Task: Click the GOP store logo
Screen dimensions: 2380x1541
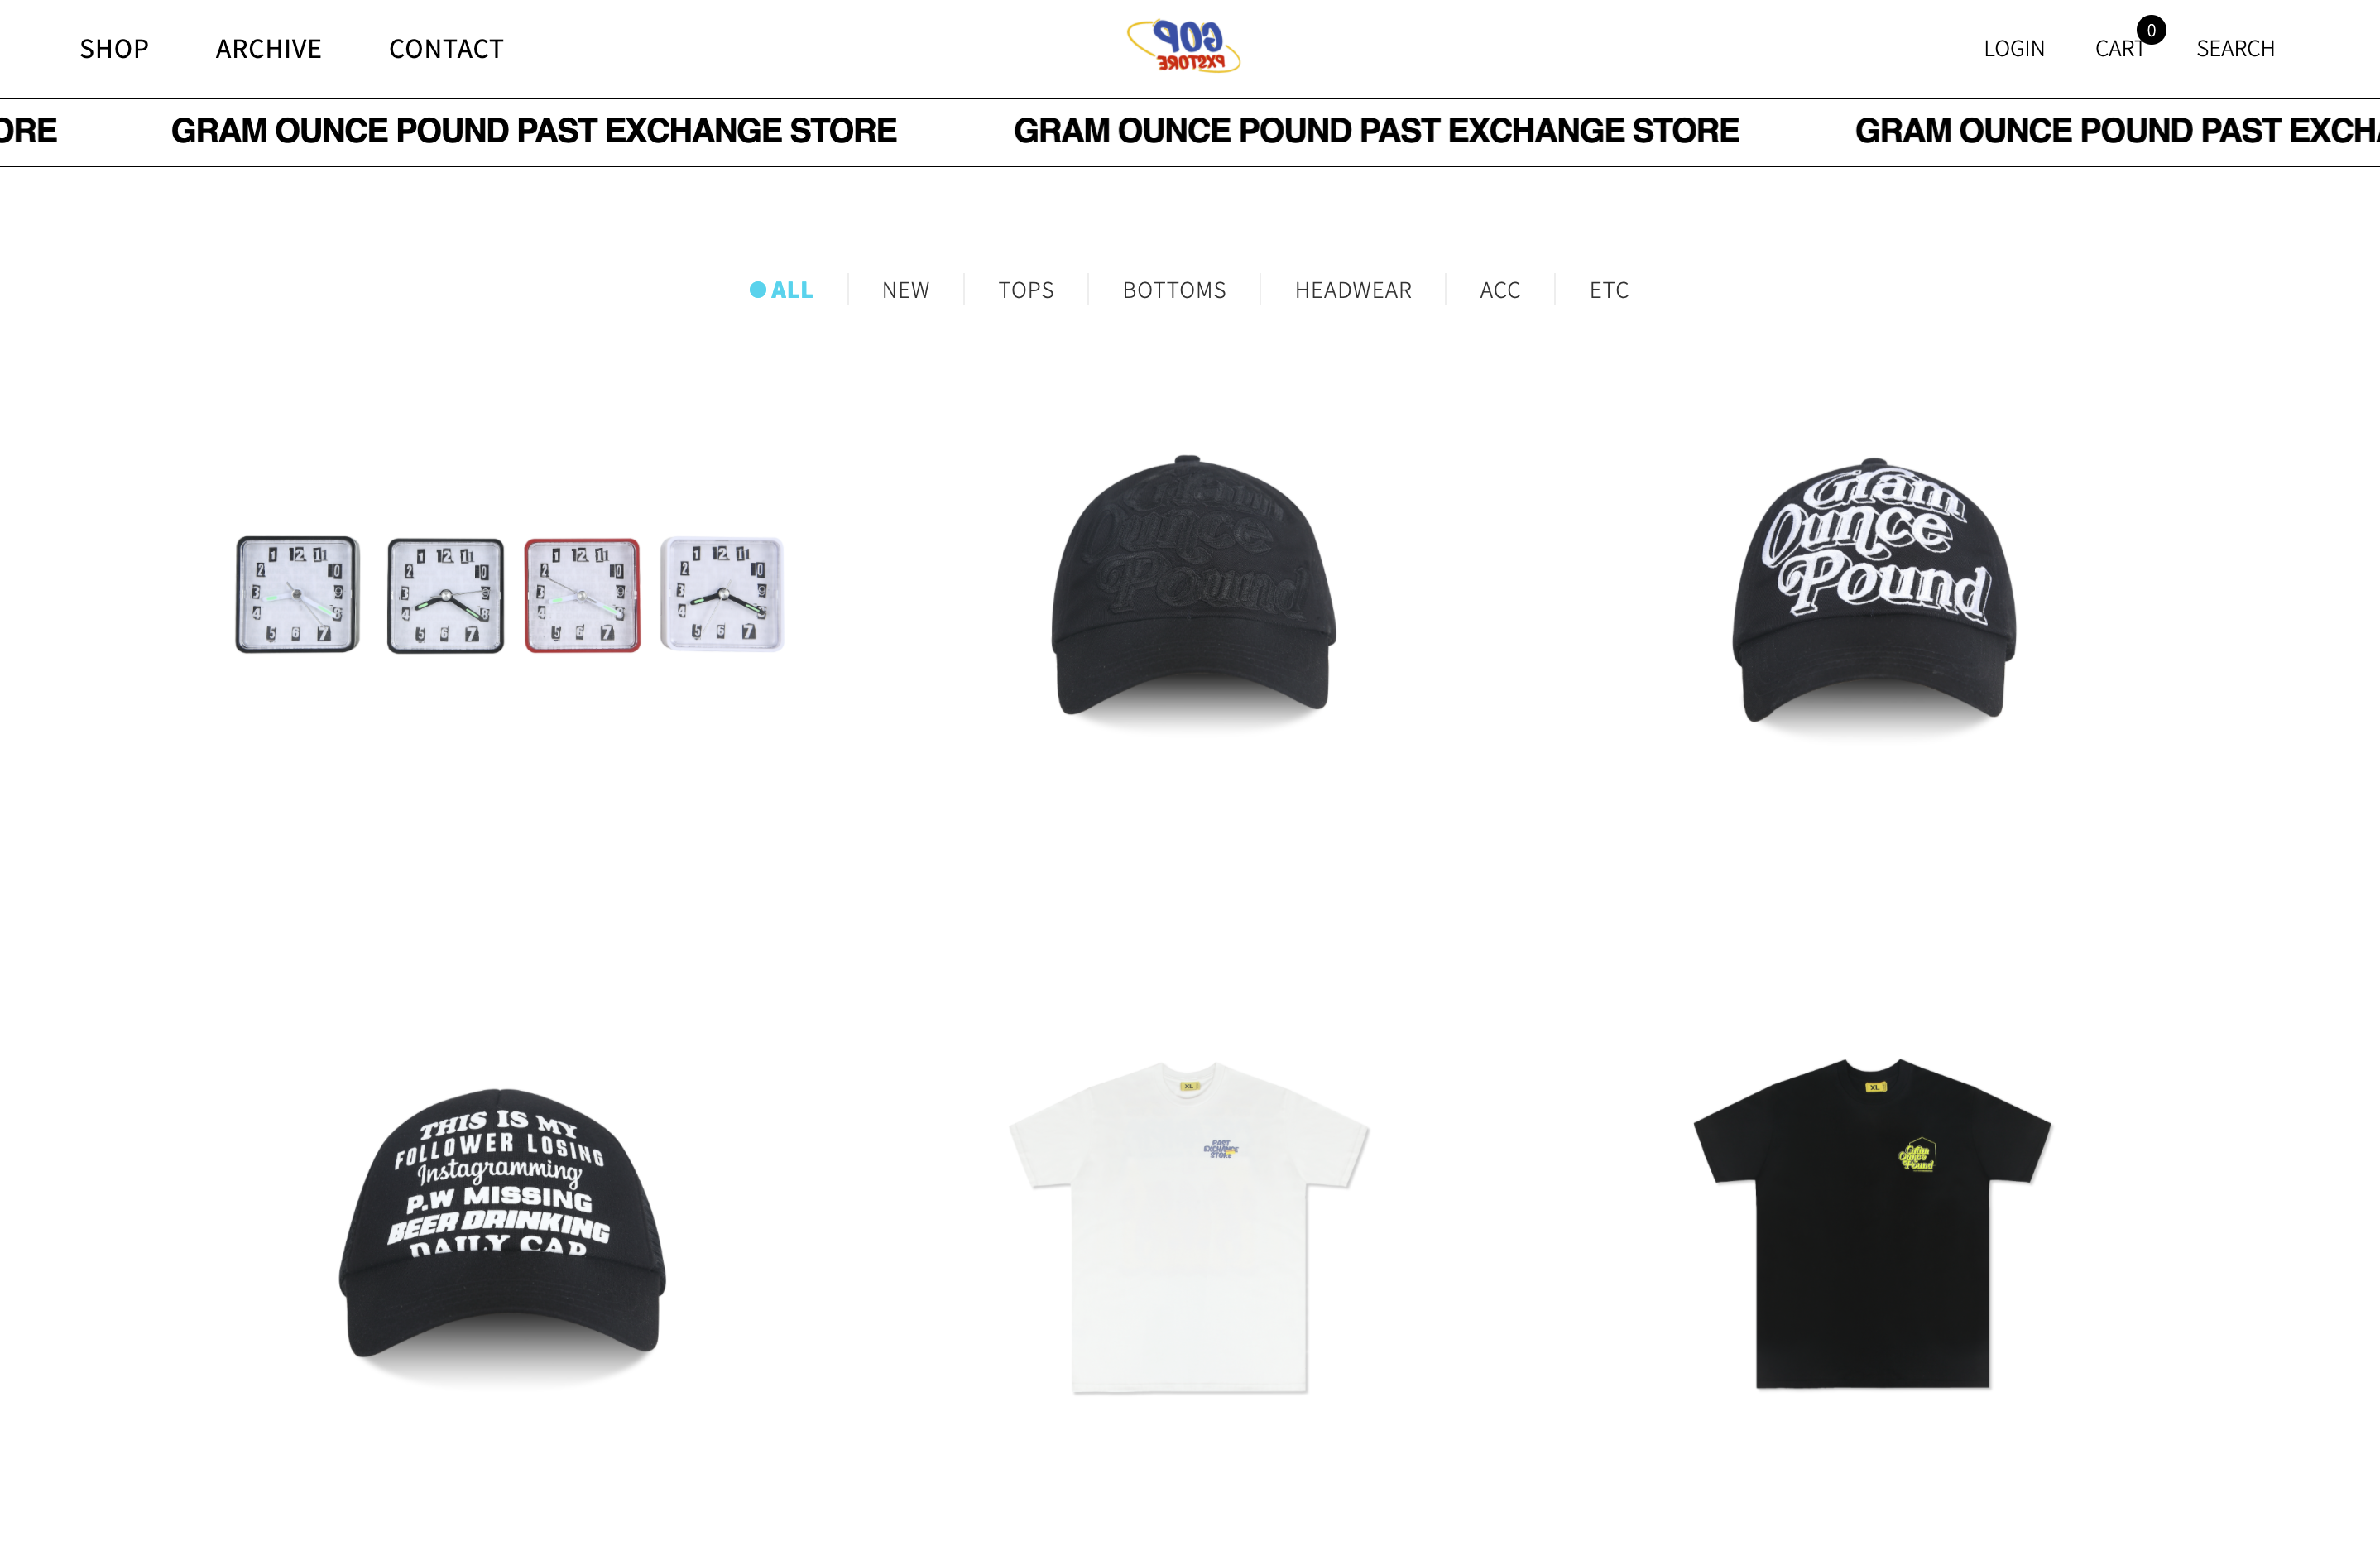Action: 1184,46
